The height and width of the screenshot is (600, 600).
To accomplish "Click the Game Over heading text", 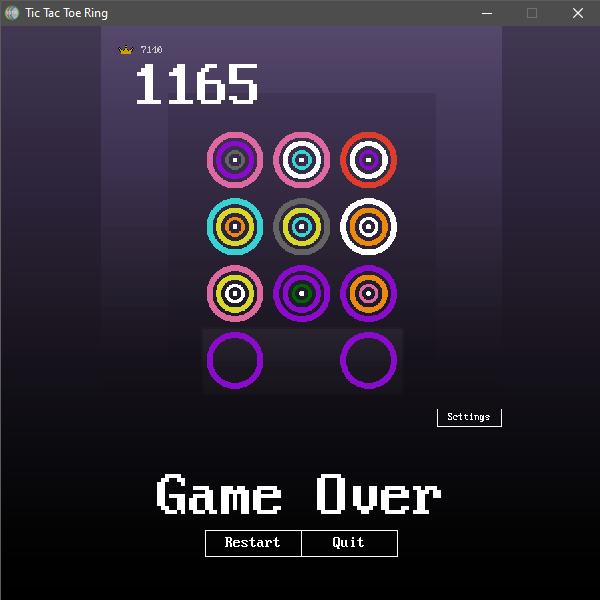I will tap(299, 495).
